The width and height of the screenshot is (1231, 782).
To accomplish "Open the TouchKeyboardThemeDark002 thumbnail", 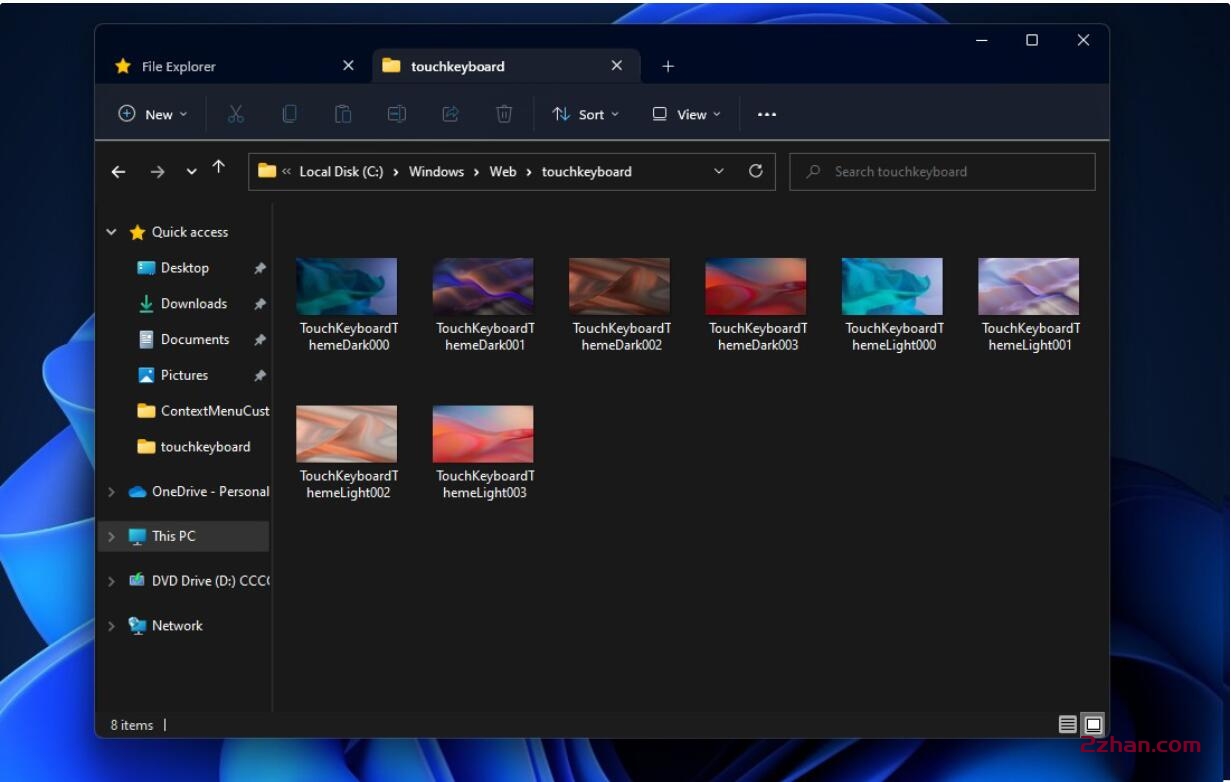I will pos(619,285).
